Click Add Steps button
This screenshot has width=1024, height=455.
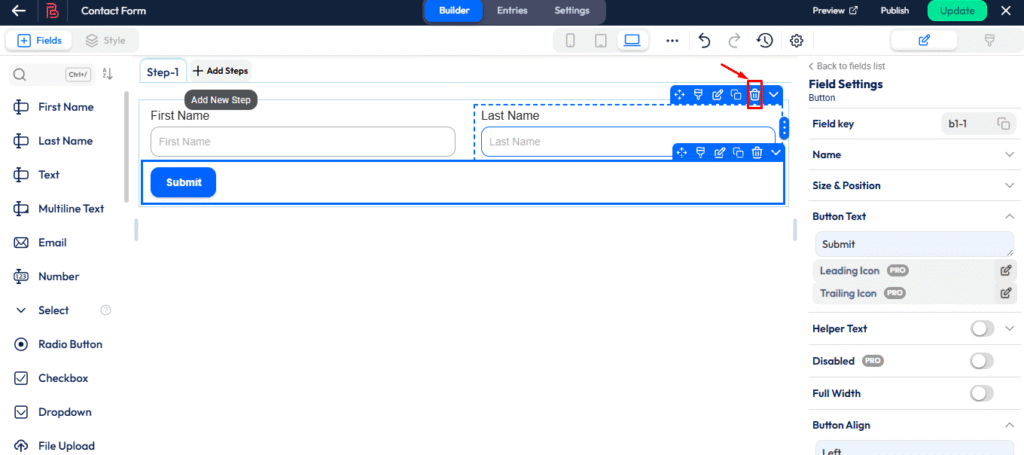[220, 71]
